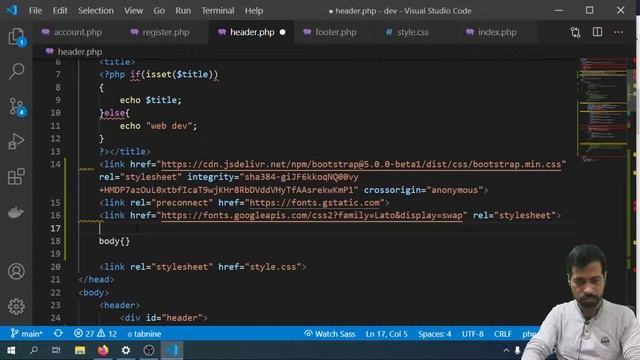Close the unsaved header.php tab dot
The width and height of the screenshot is (640, 360).
(x=282, y=32)
